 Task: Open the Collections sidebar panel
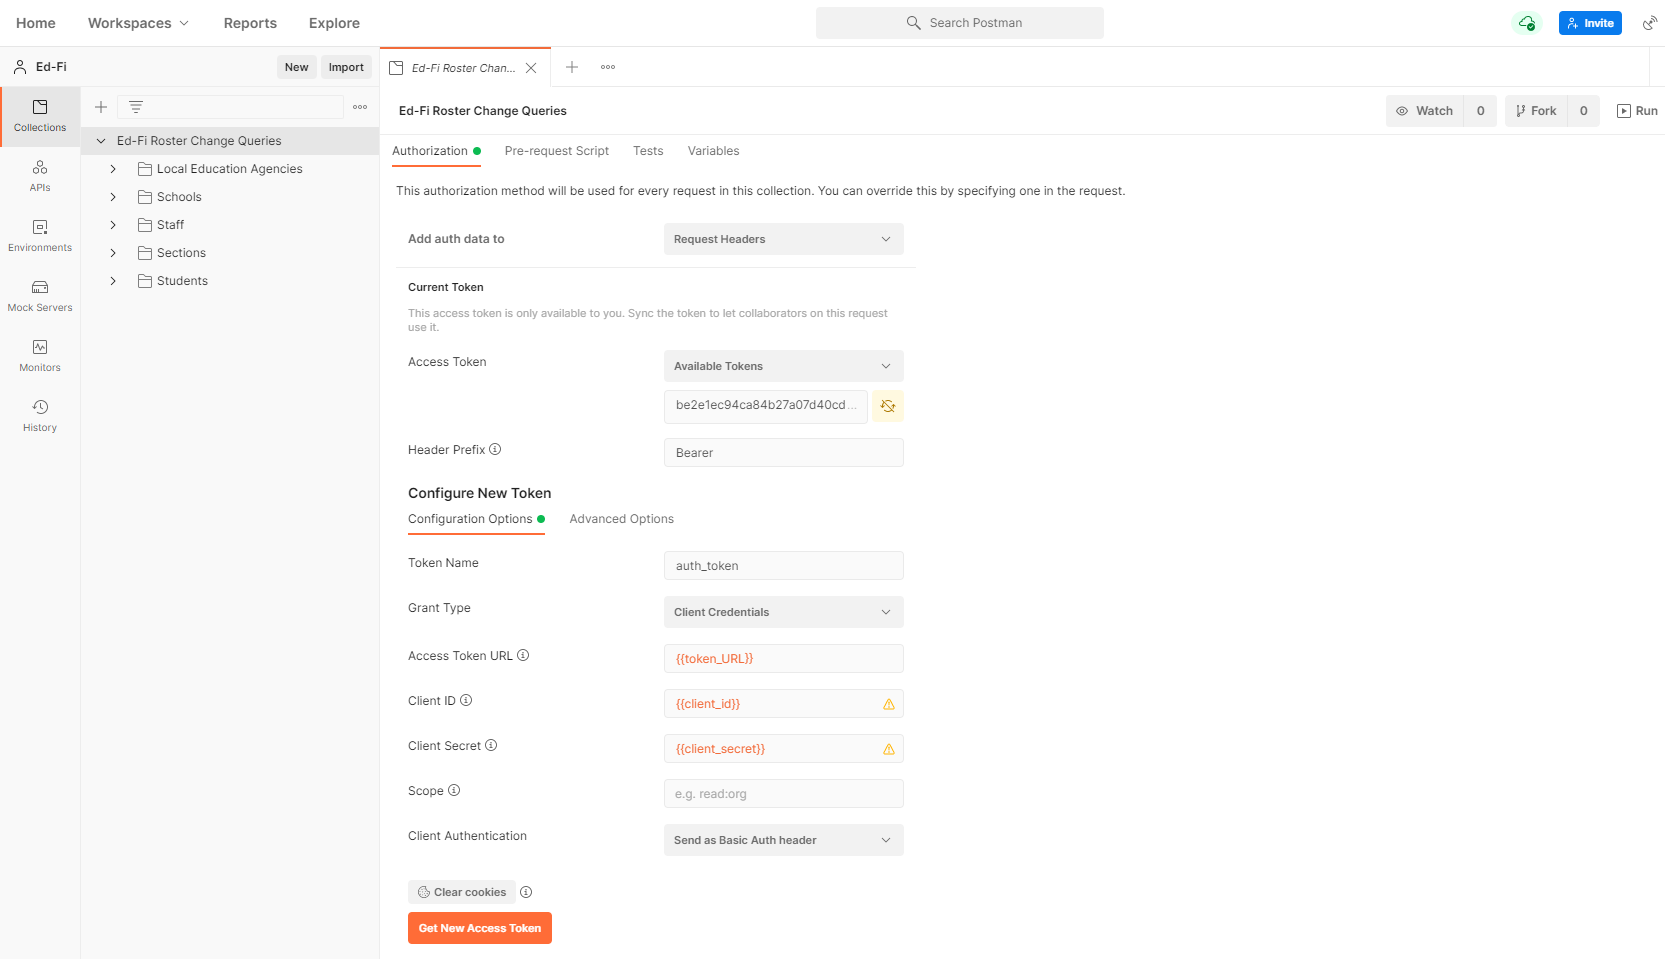tap(40, 116)
